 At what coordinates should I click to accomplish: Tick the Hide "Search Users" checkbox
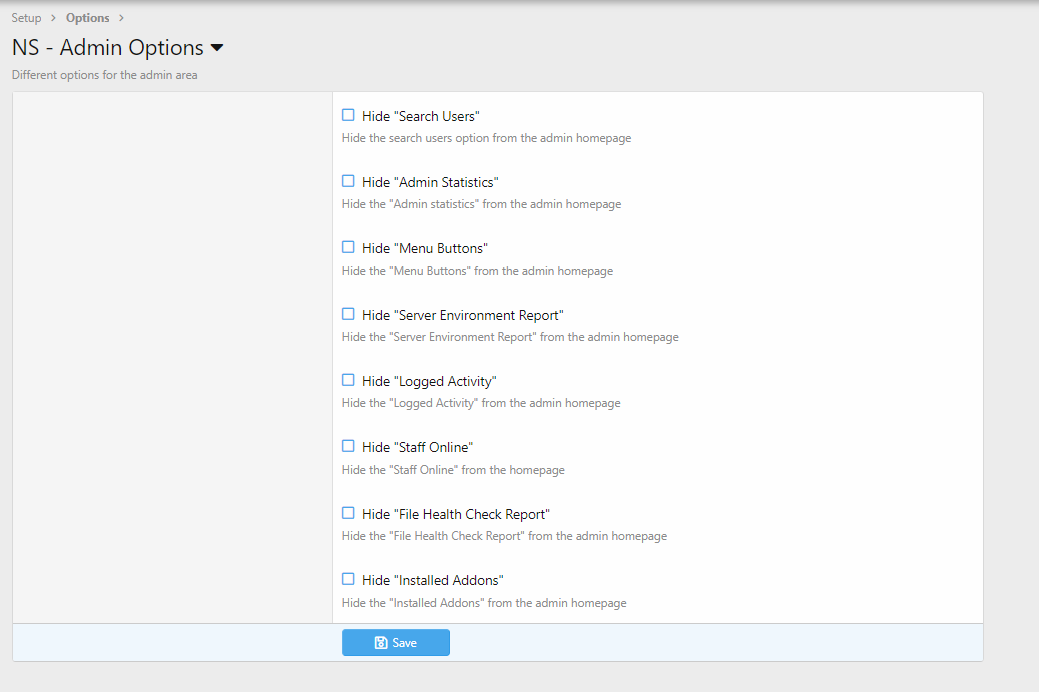pyautogui.click(x=348, y=115)
